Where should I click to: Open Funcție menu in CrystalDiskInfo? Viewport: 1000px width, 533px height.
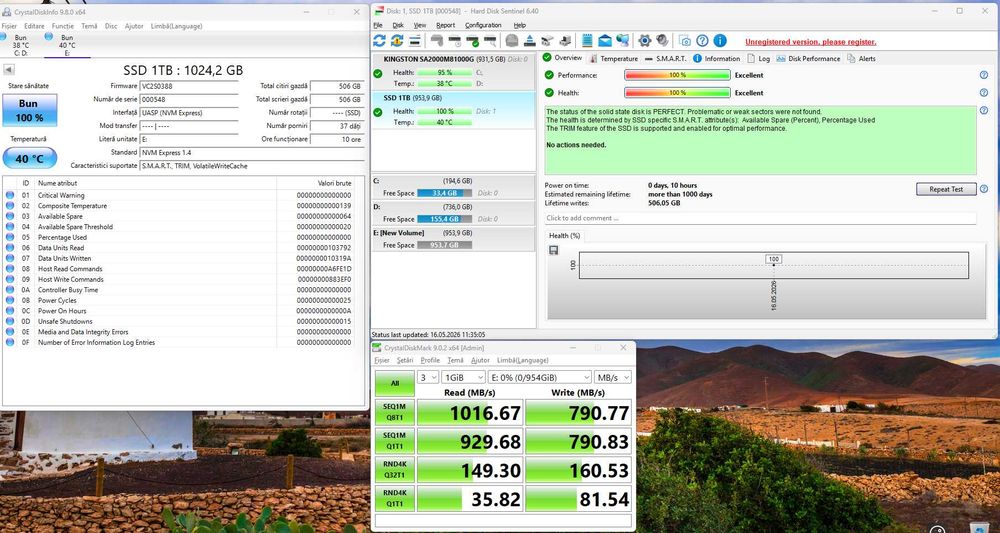pyautogui.click(x=62, y=26)
